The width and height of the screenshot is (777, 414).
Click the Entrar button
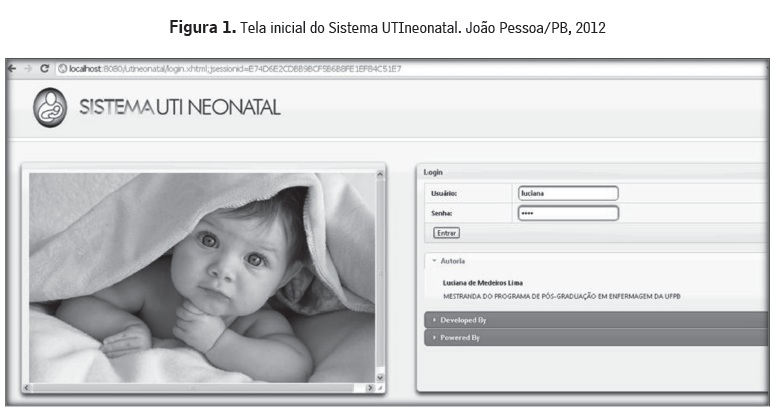[446, 233]
